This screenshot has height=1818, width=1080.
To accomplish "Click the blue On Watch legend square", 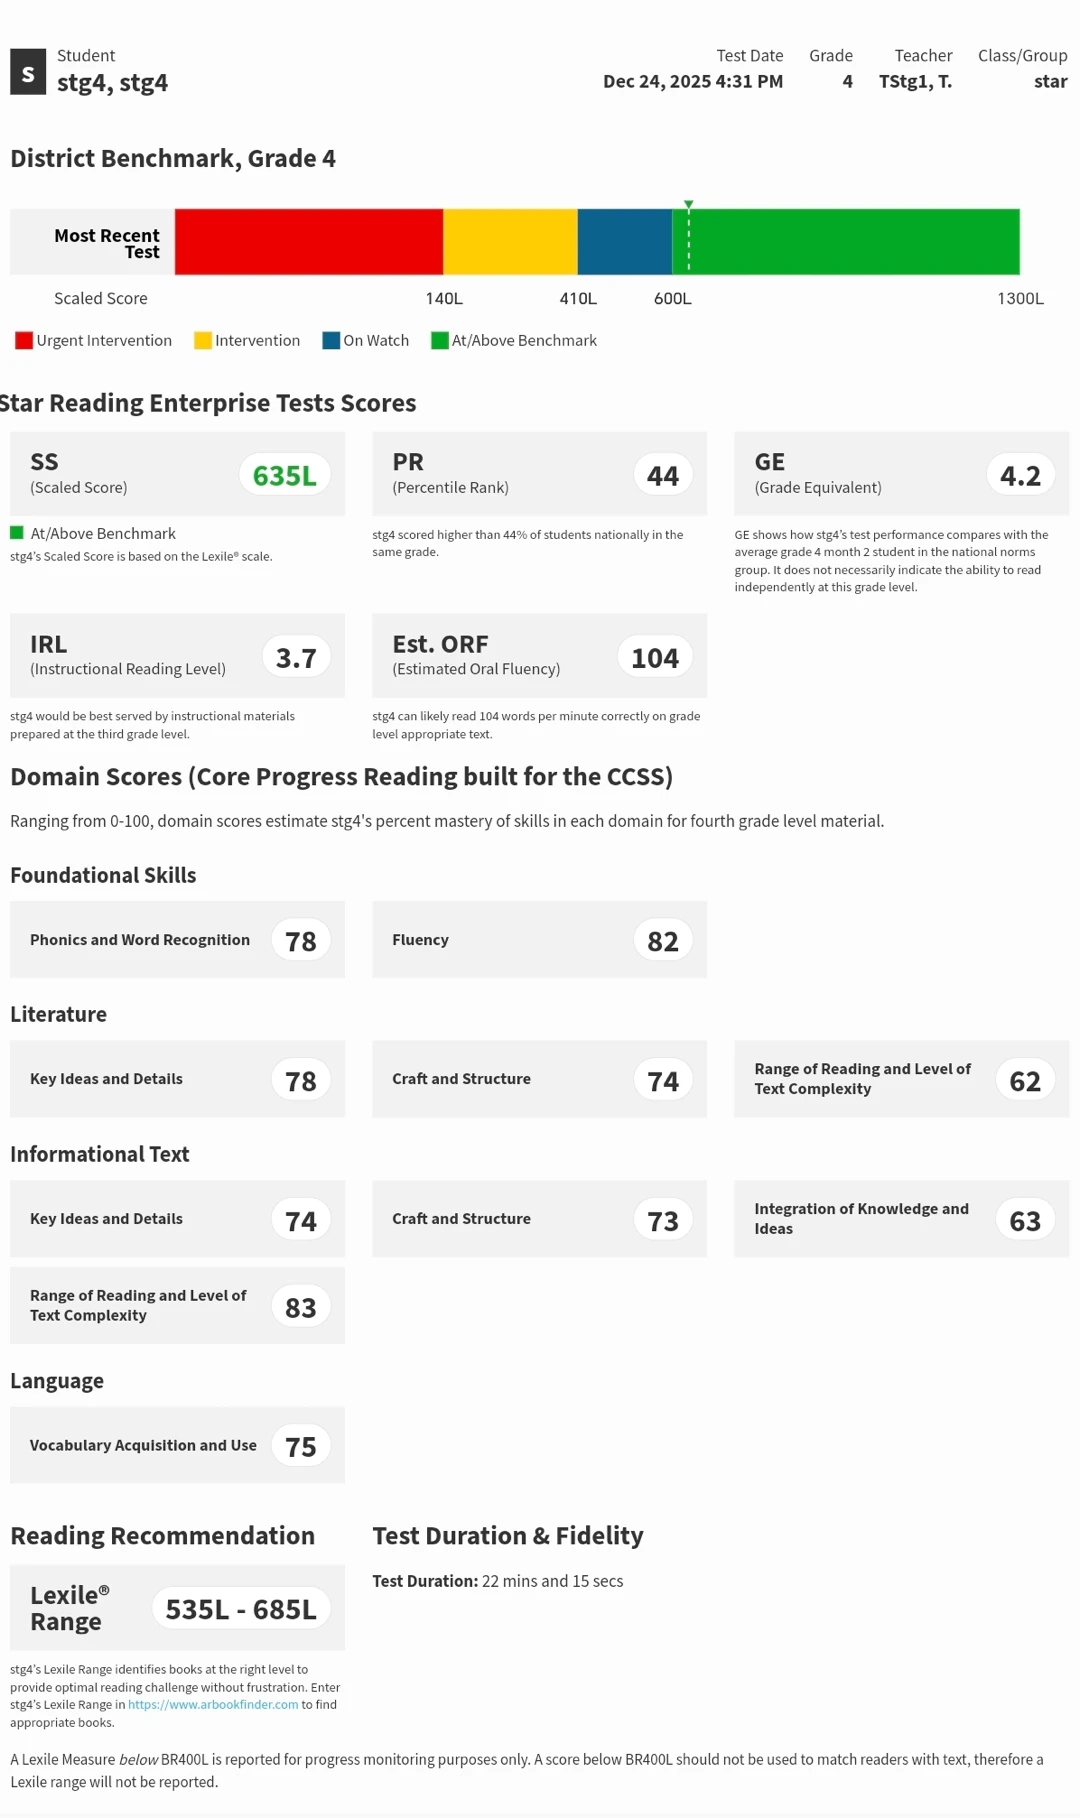I will (331, 341).
